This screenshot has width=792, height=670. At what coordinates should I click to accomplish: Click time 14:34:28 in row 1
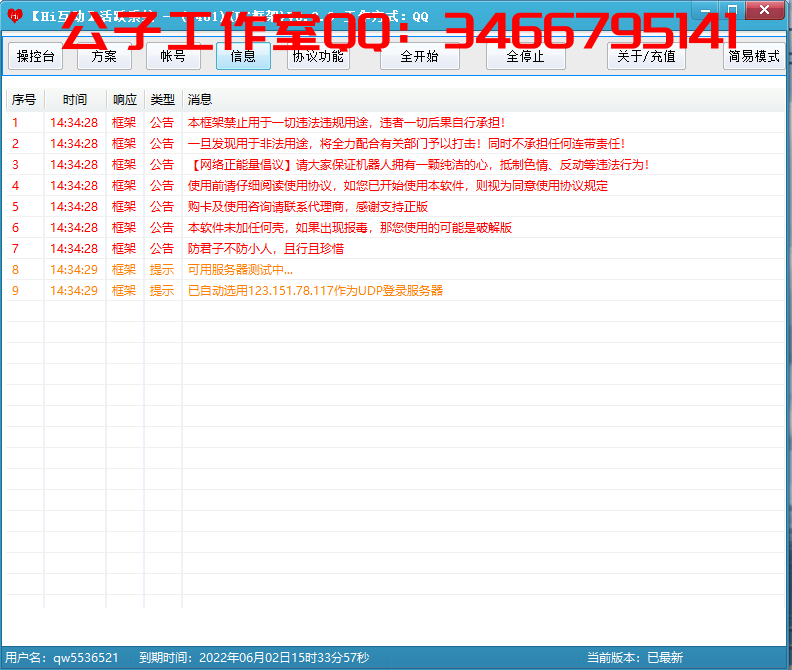[74, 123]
